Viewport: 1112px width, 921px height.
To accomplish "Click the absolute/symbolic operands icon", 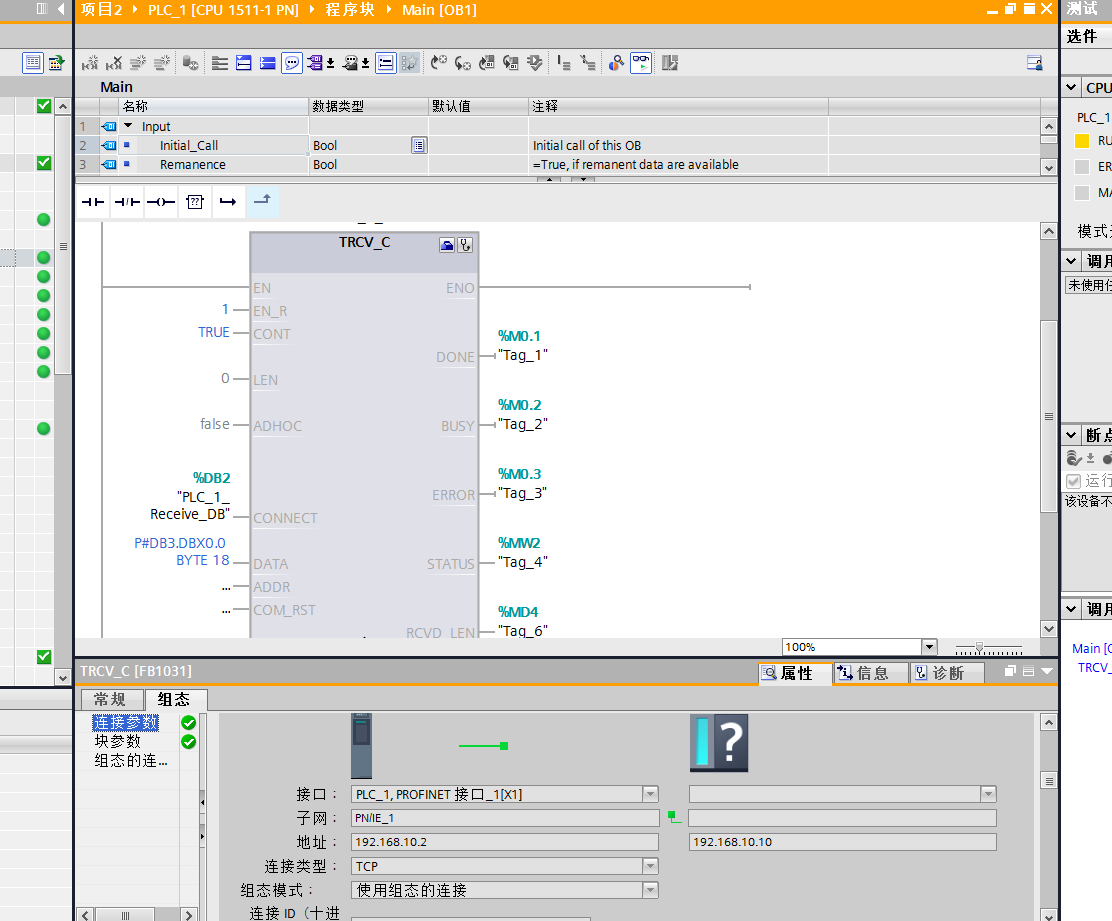I will 314,63.
